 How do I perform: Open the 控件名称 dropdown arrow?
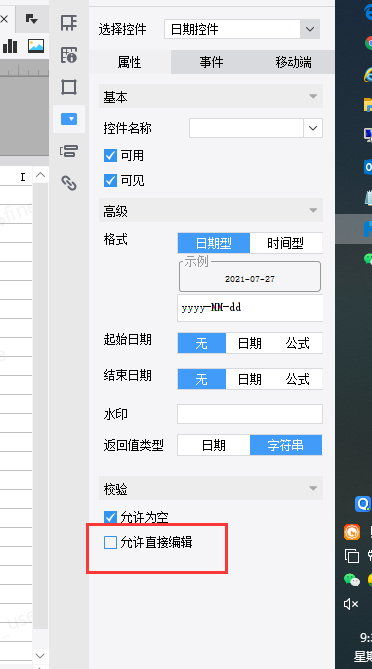tap(313, 128)
